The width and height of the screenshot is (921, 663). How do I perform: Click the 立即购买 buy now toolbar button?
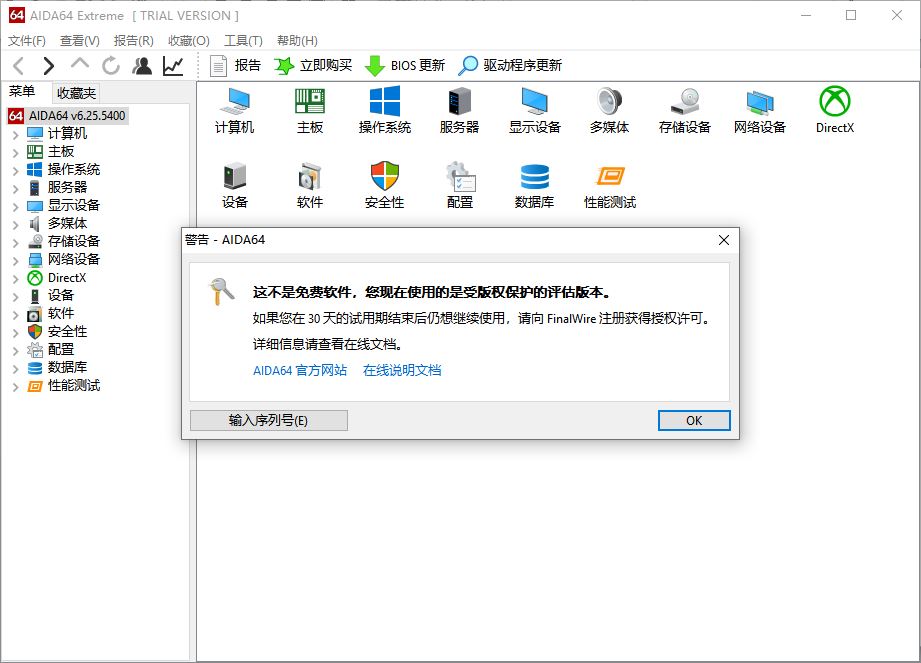coord(313,66)
